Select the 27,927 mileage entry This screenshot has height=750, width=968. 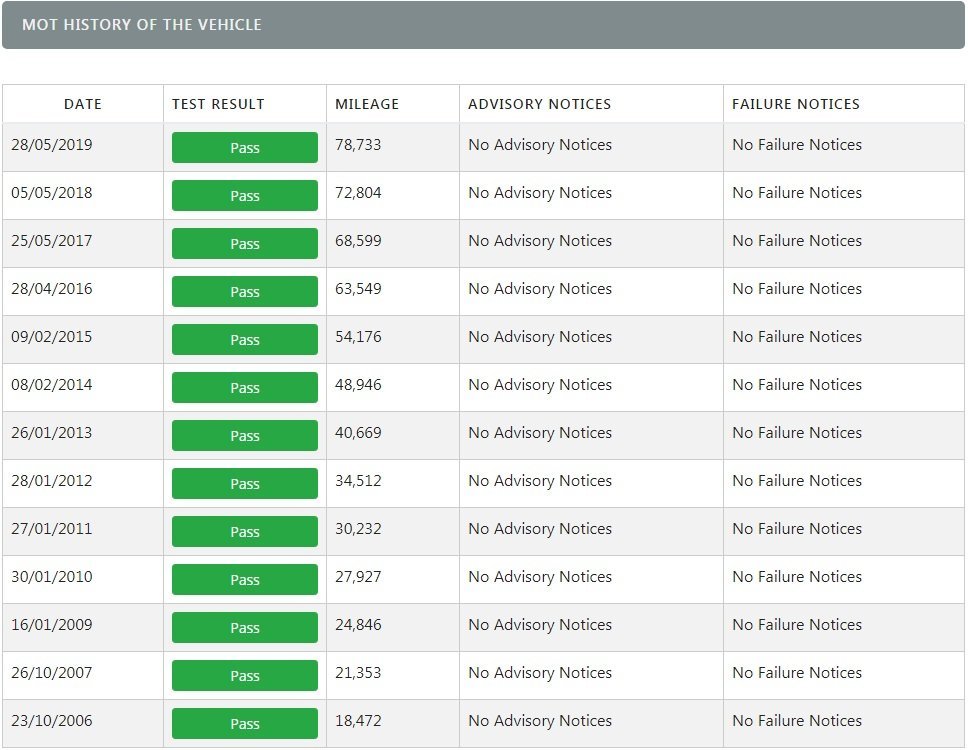click(358, 577)
